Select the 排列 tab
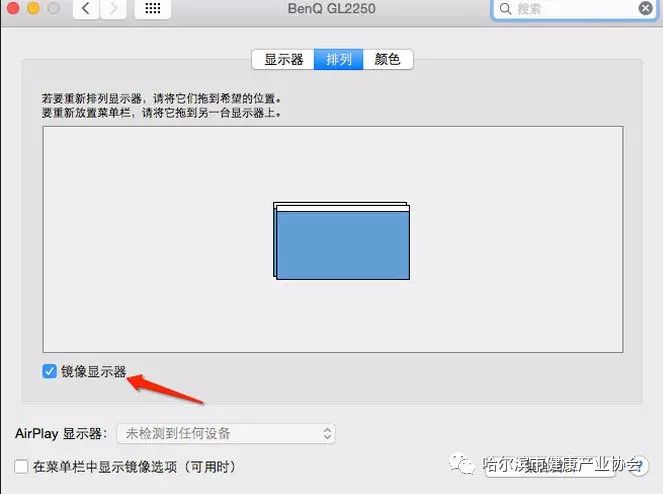The width and height of the screenshot is (663, 494). click(338, 59)
